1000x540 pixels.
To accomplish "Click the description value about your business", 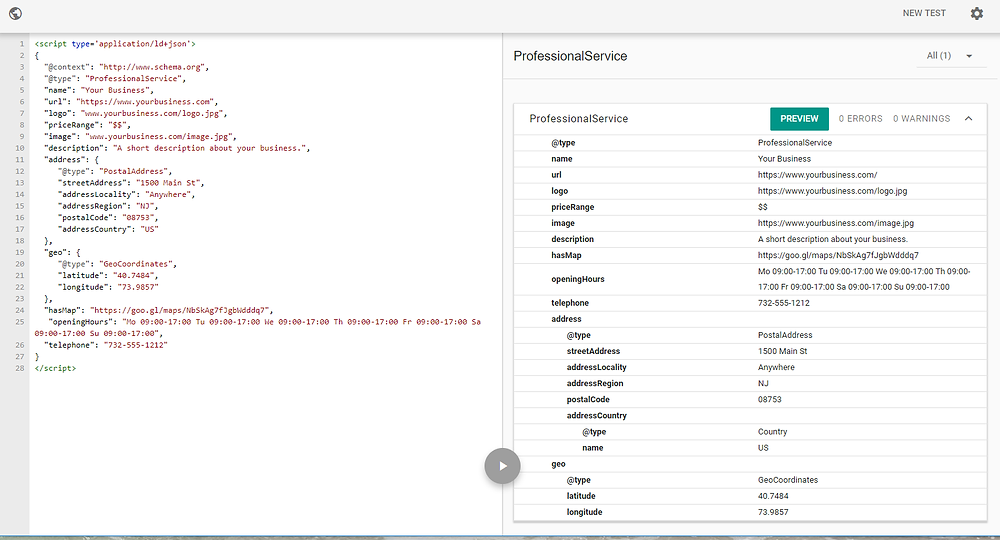I will pos(832,239).
